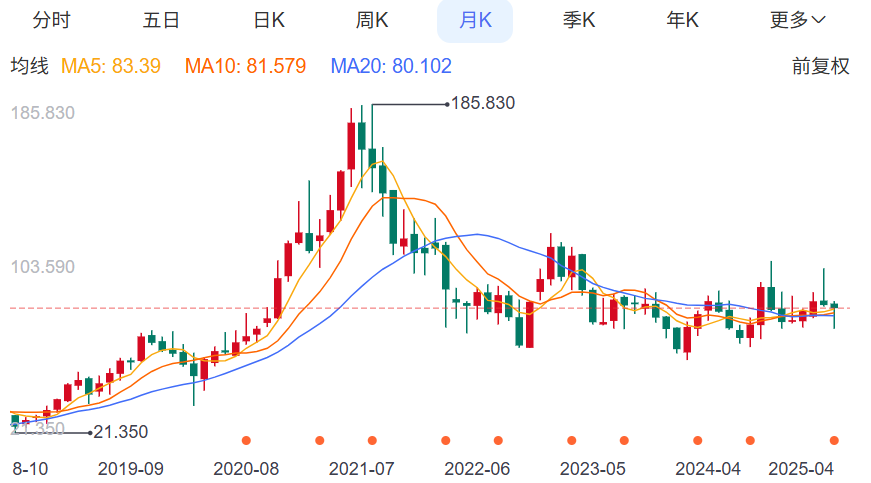Click the 均线 label
The height and width of the screenshot is (483, 871).
pos(29,66)
